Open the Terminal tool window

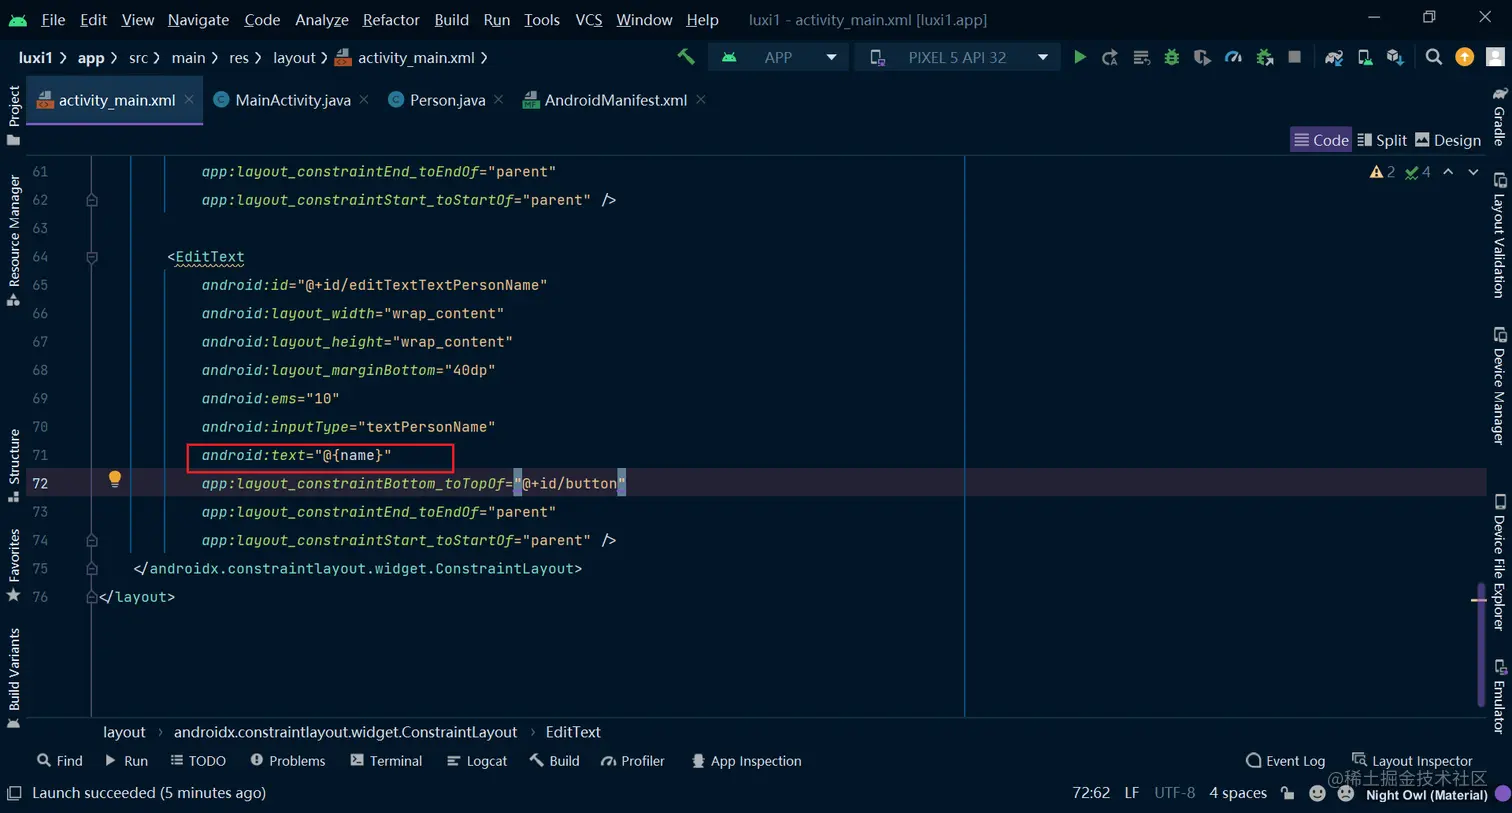point(386,761)
